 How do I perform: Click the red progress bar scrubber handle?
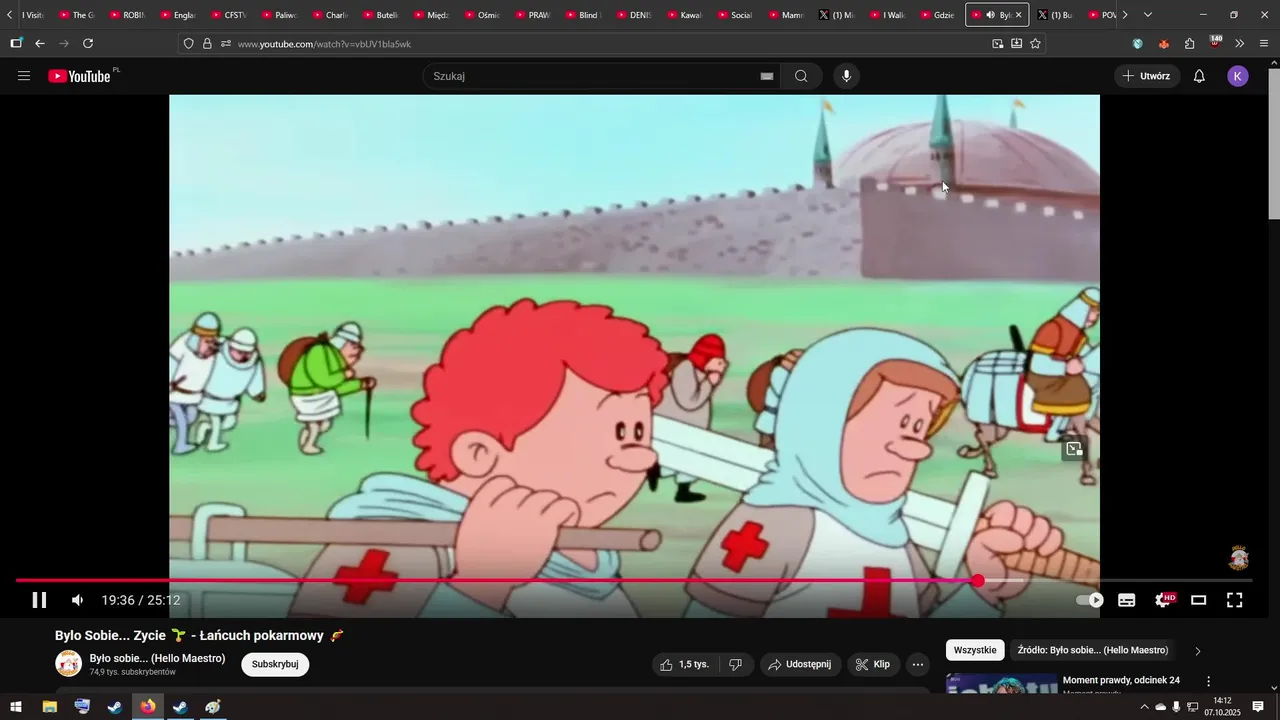coord(978,581)
